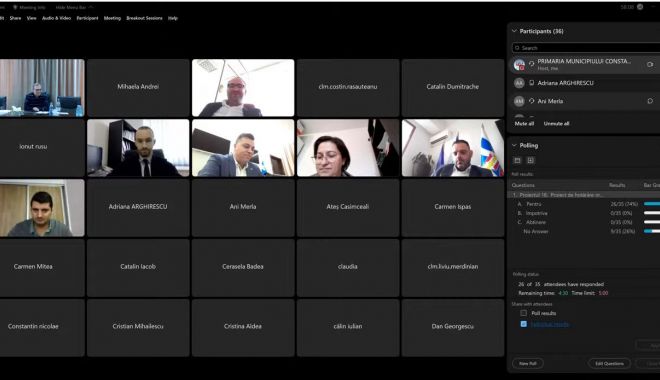Click option C. Abtinere in poll results

click(x=531, y=222)
